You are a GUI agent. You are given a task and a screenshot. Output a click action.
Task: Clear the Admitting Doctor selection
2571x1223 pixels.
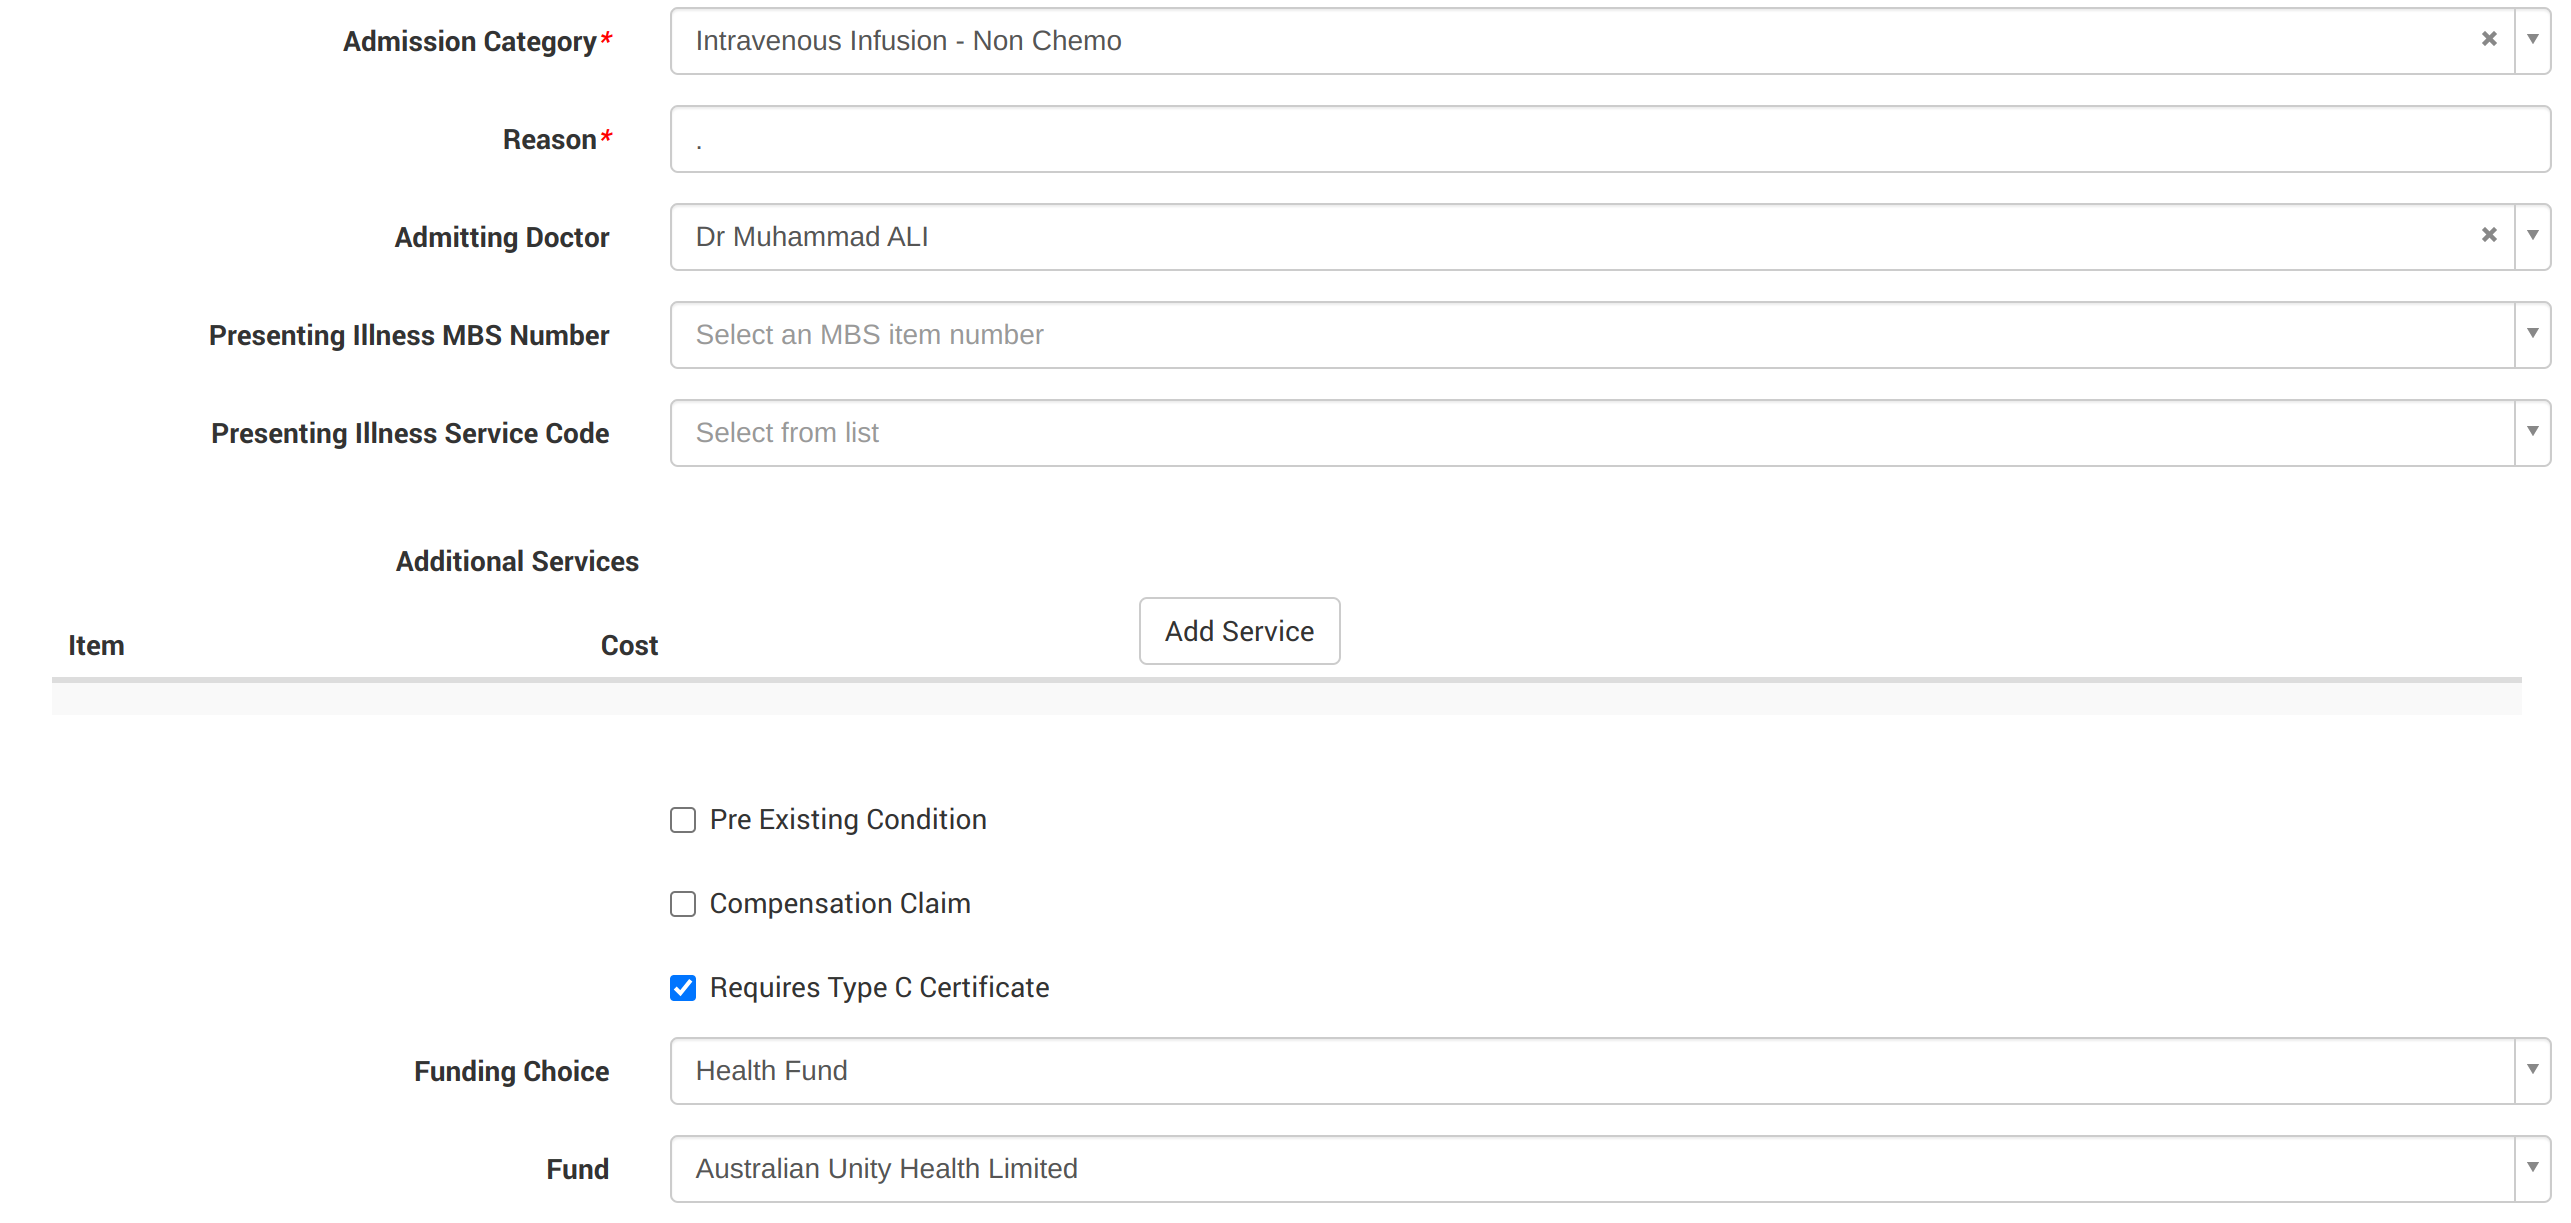[2488, 235]
